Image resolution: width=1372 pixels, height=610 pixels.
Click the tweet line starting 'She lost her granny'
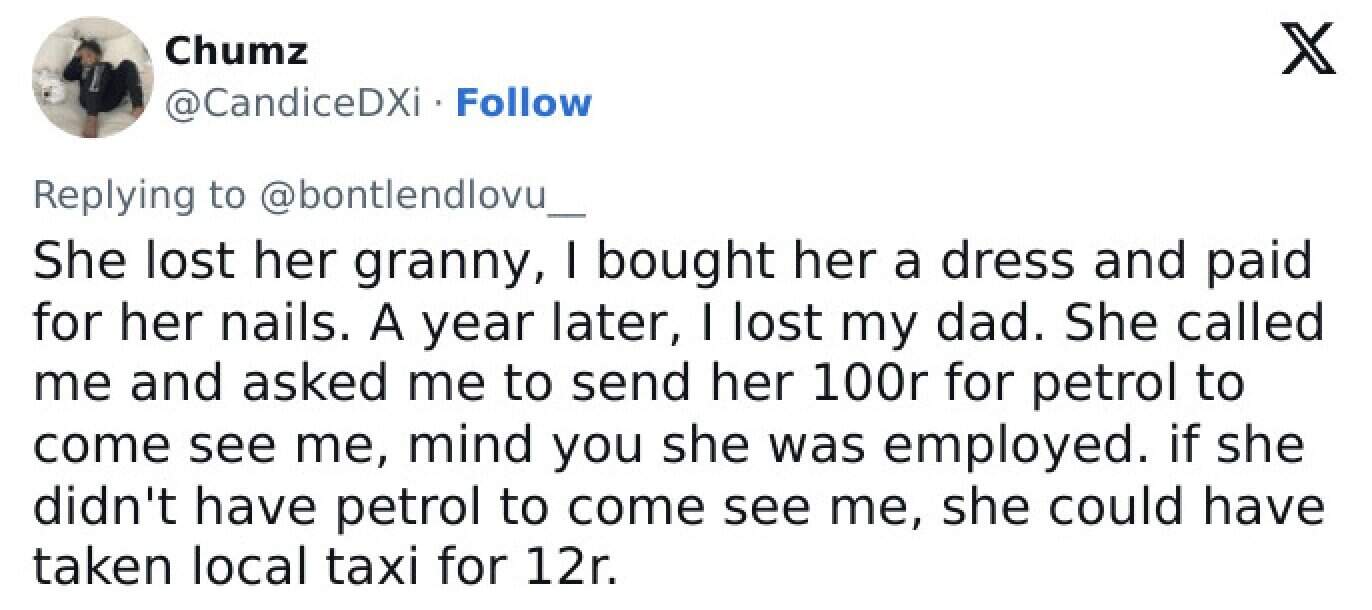[672, 261]
